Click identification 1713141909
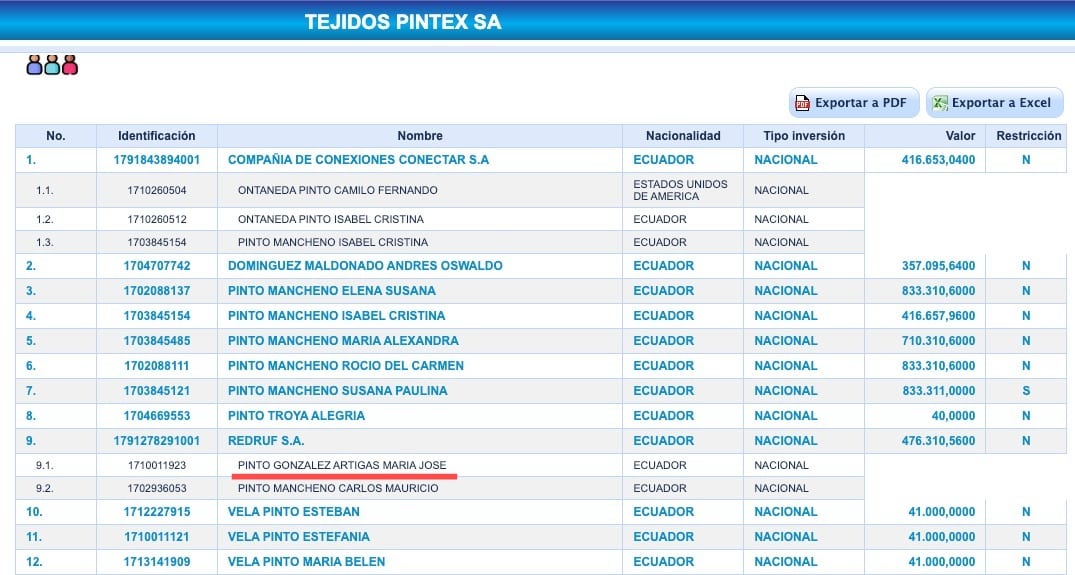The image size is (1075, 575). (157, 562)
